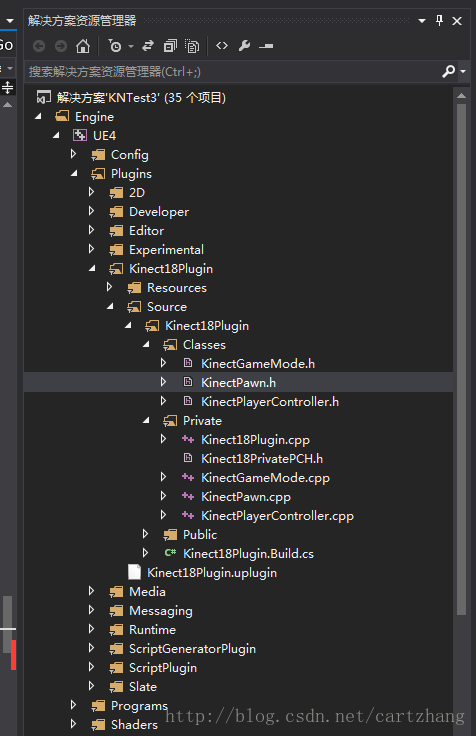Click the C# icon of Kinect18Plugin.Build.cs

click(x=170, y=553)
